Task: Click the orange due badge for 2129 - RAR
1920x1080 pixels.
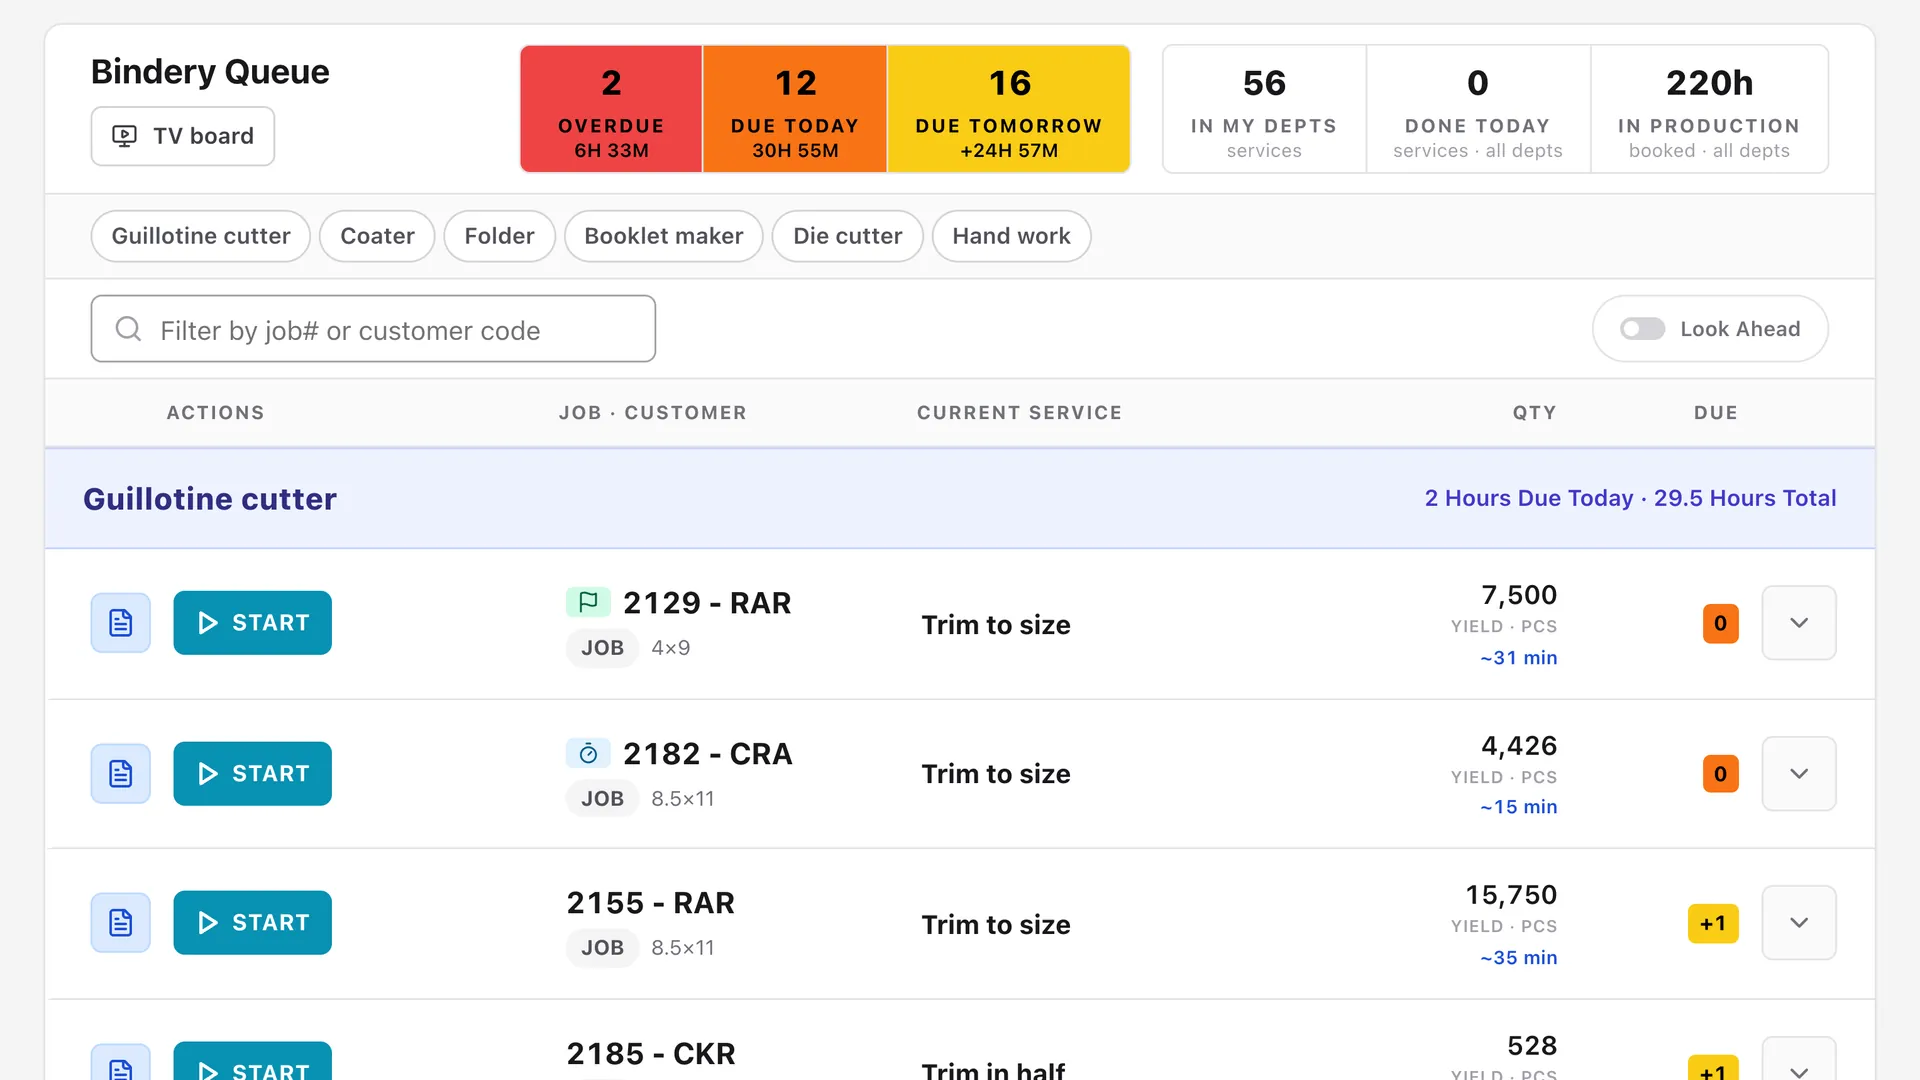Action: pyautogui.click(x=1721, y=624)
